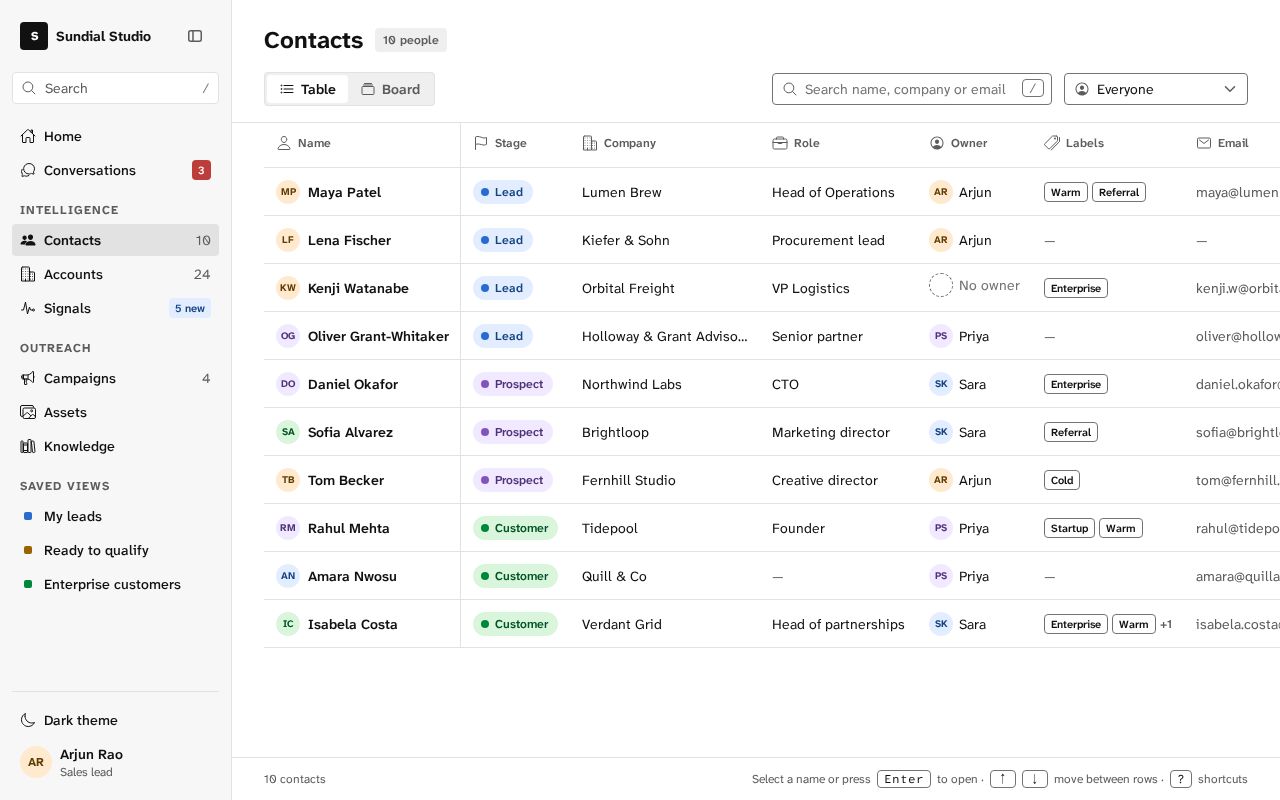Open Conversations in the sidebar
The width and height of the screenshot is (1280, 800).
[x=115, y=170]
